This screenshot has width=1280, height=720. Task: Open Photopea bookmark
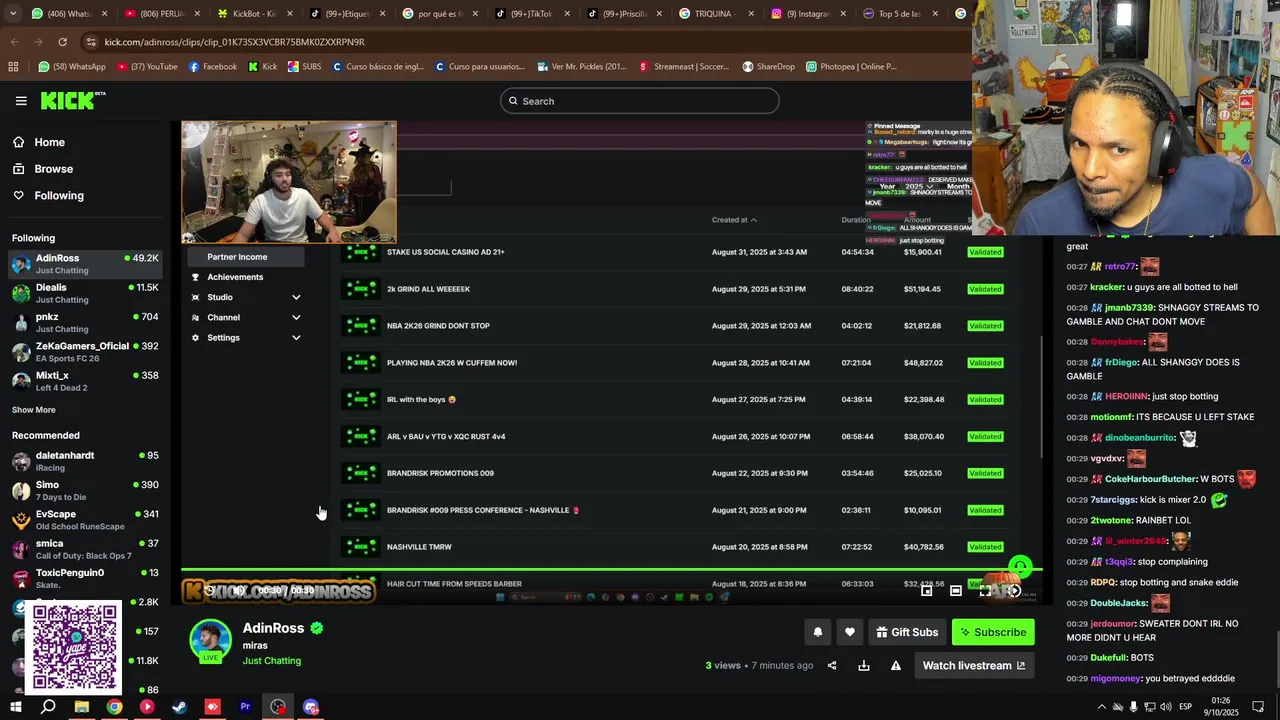point(850,67)
